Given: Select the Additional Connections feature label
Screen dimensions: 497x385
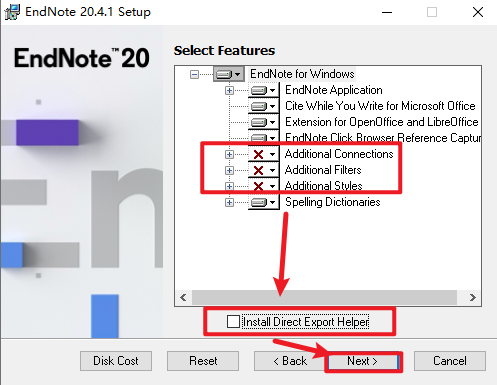Looking at the screenshot, I should coord(339,154).
